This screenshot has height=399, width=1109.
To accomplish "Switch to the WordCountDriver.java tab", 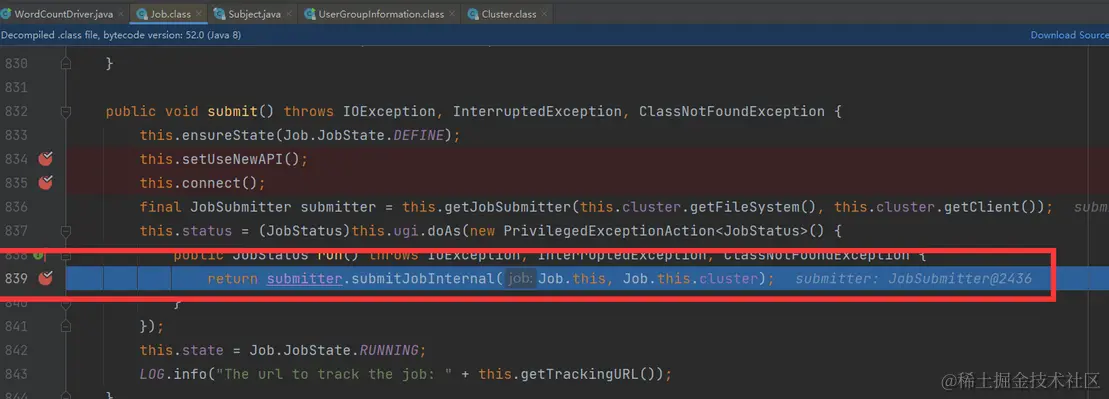I will (x=63, y=13).
